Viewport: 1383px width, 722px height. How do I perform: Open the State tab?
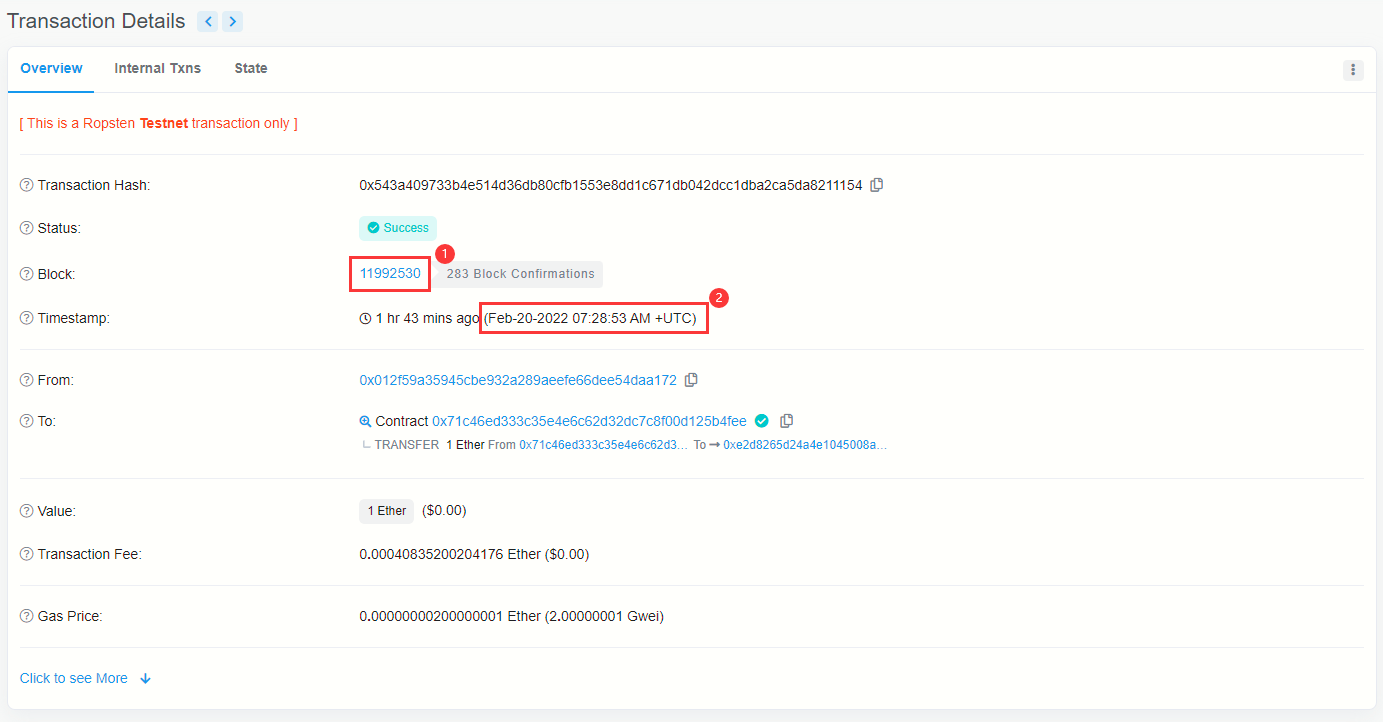point(250,68)
